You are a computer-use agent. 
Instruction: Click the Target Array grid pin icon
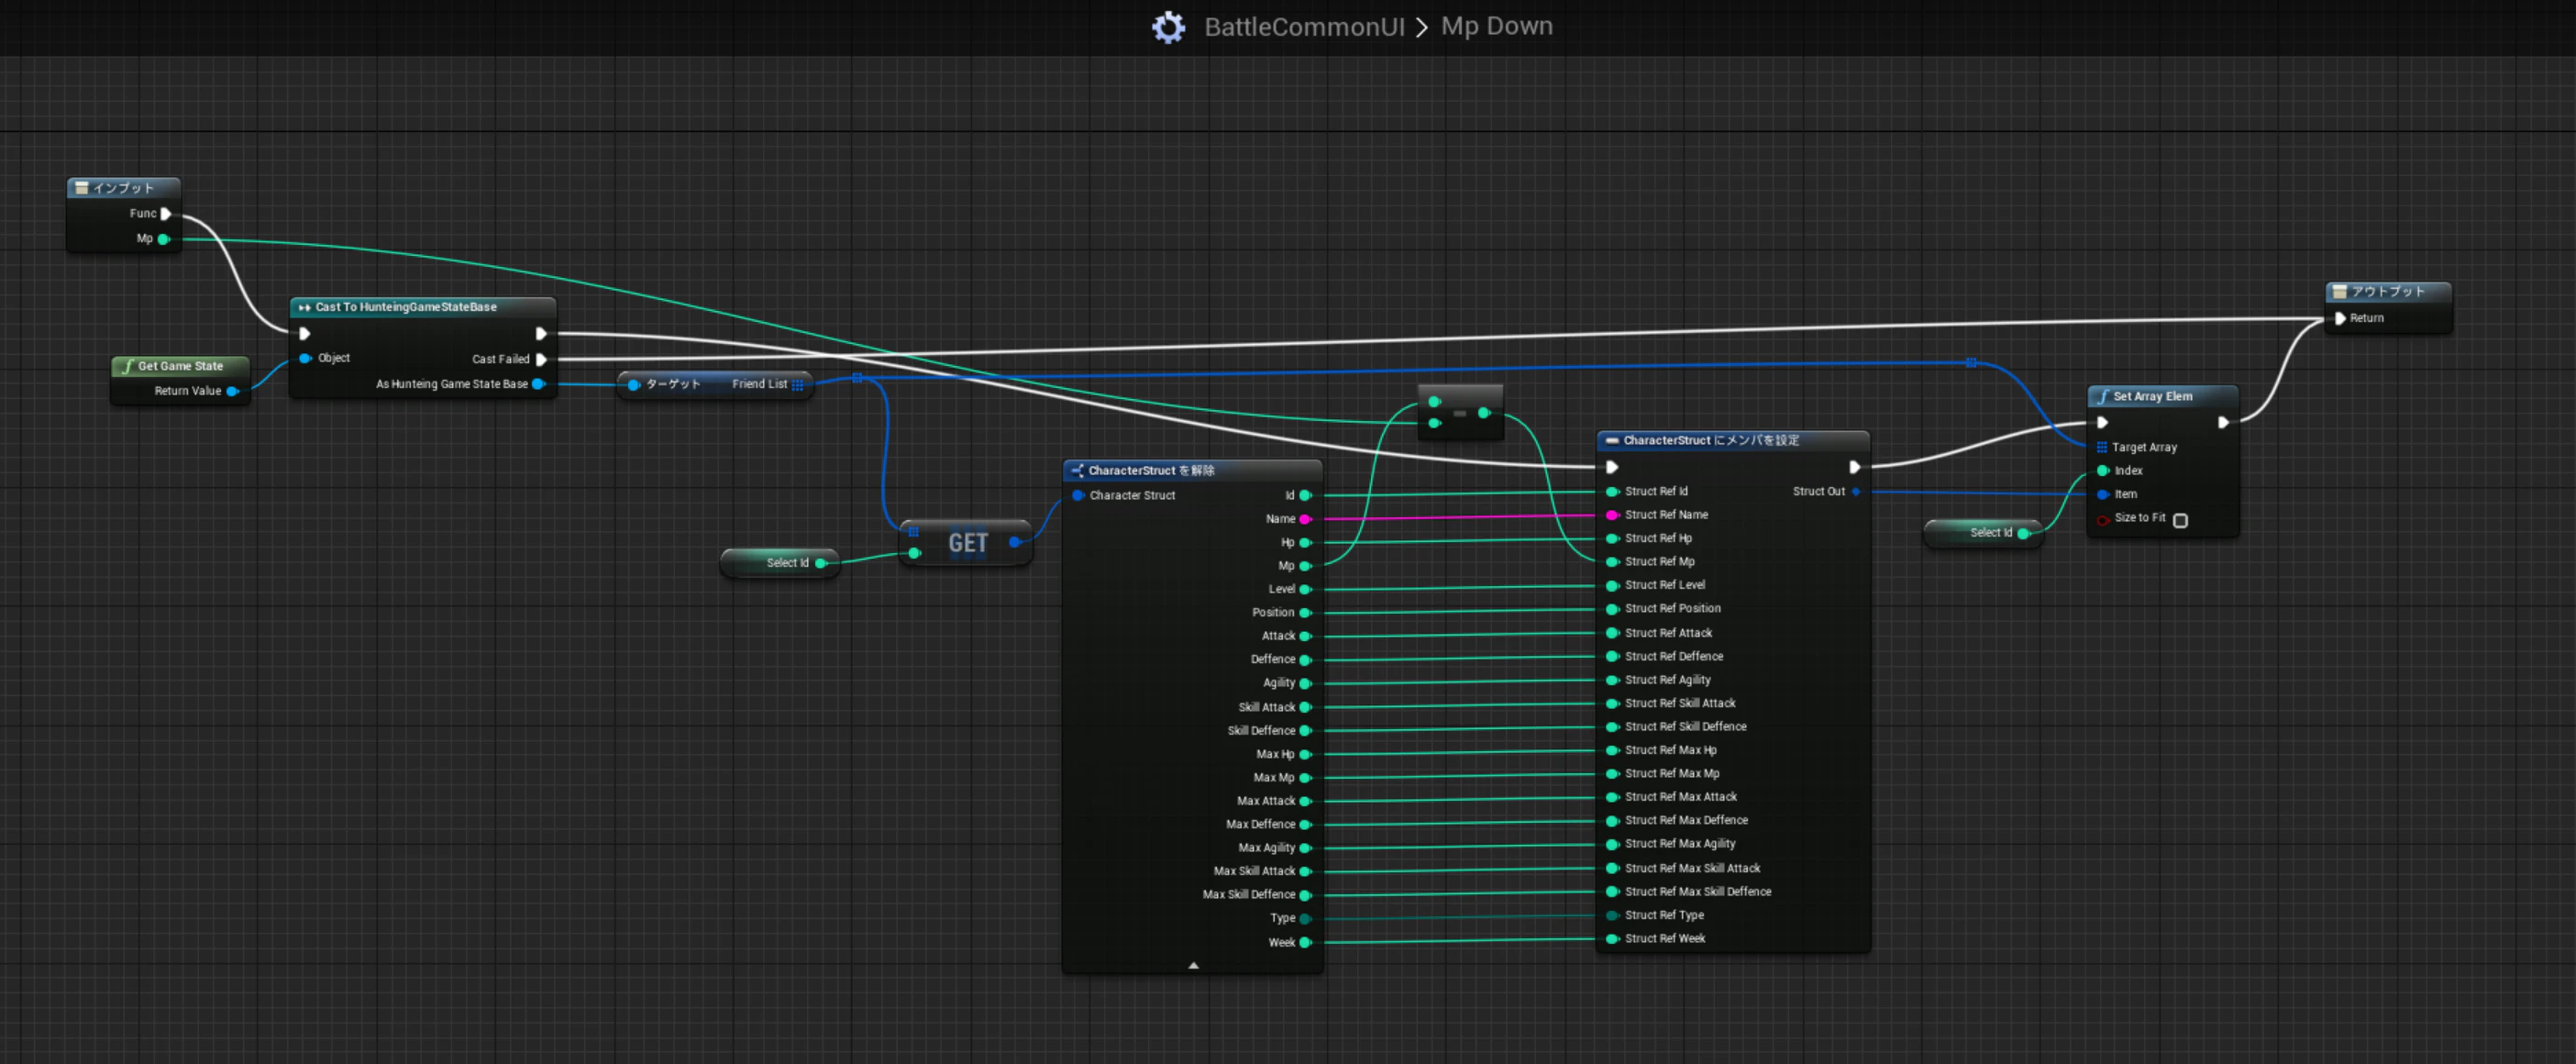tap(2102, 447)
